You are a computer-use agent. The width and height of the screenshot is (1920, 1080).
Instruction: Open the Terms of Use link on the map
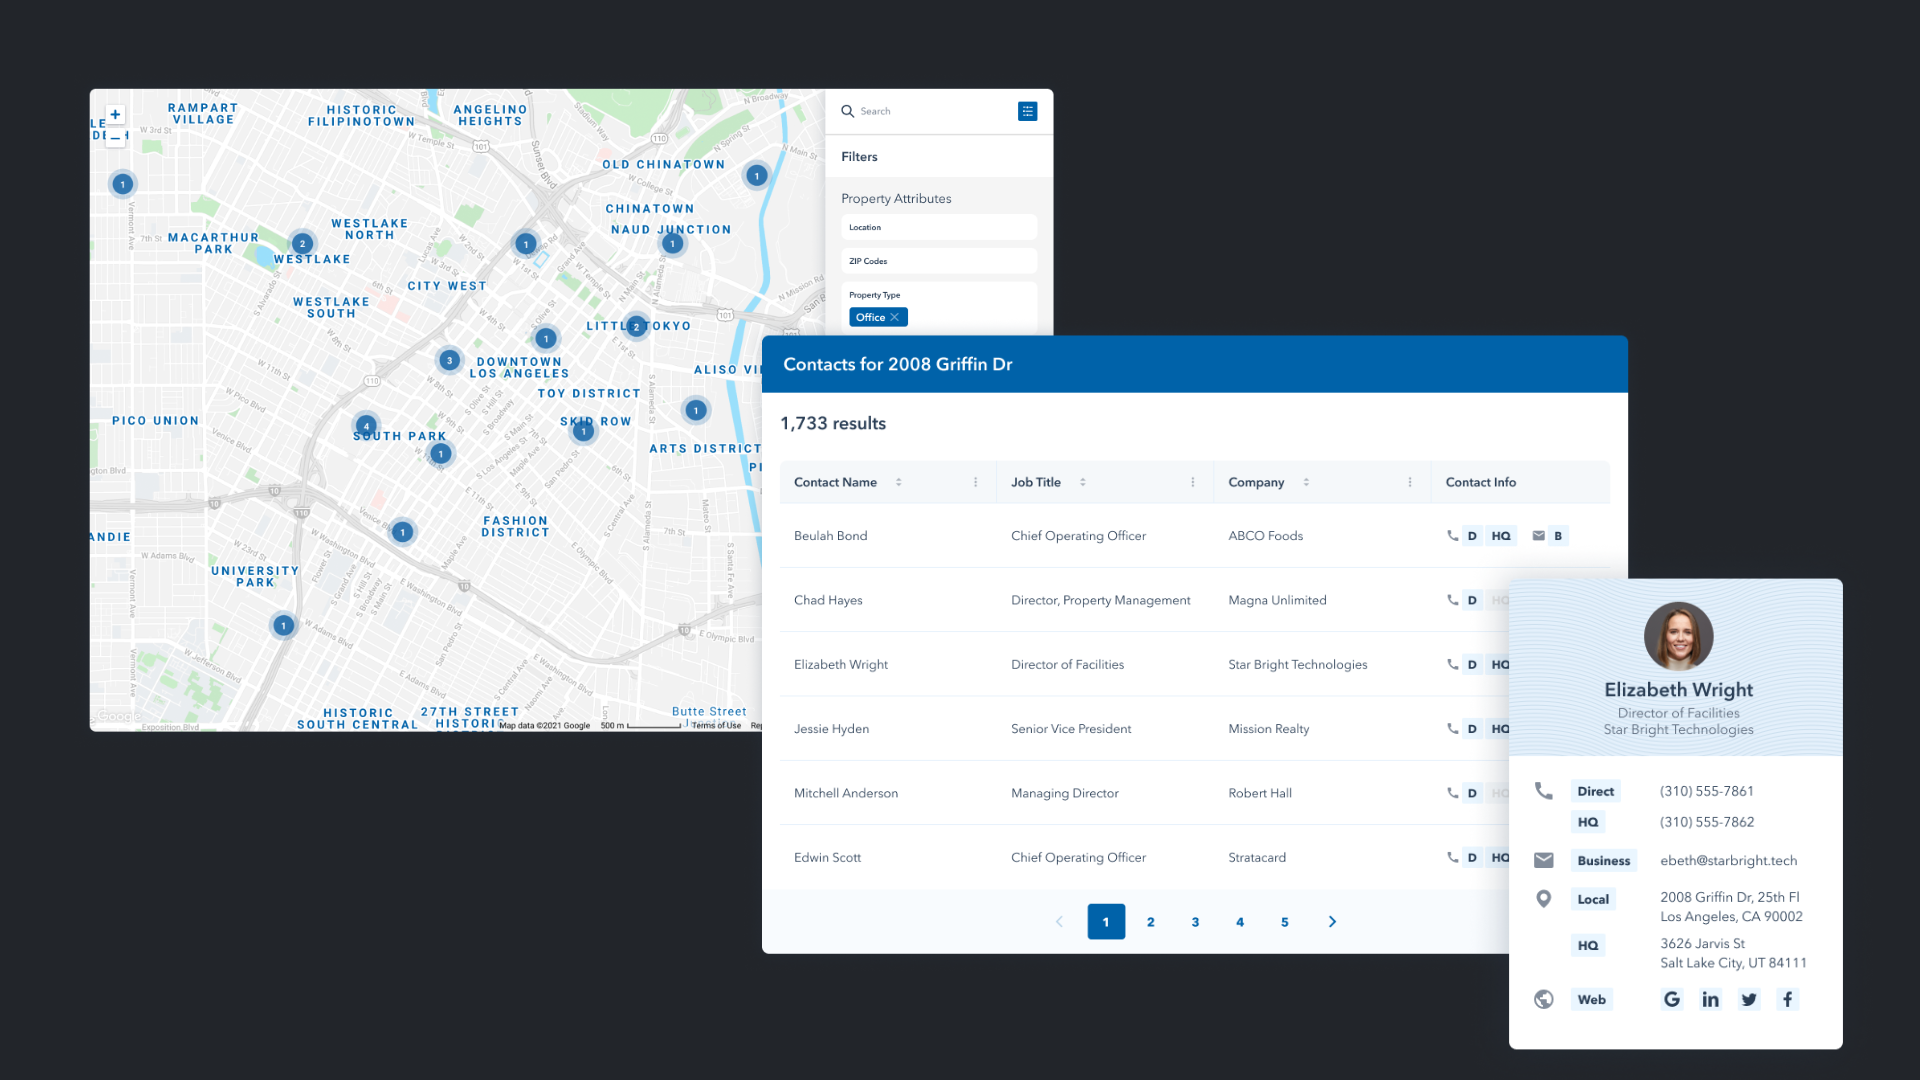click(716, 725)
